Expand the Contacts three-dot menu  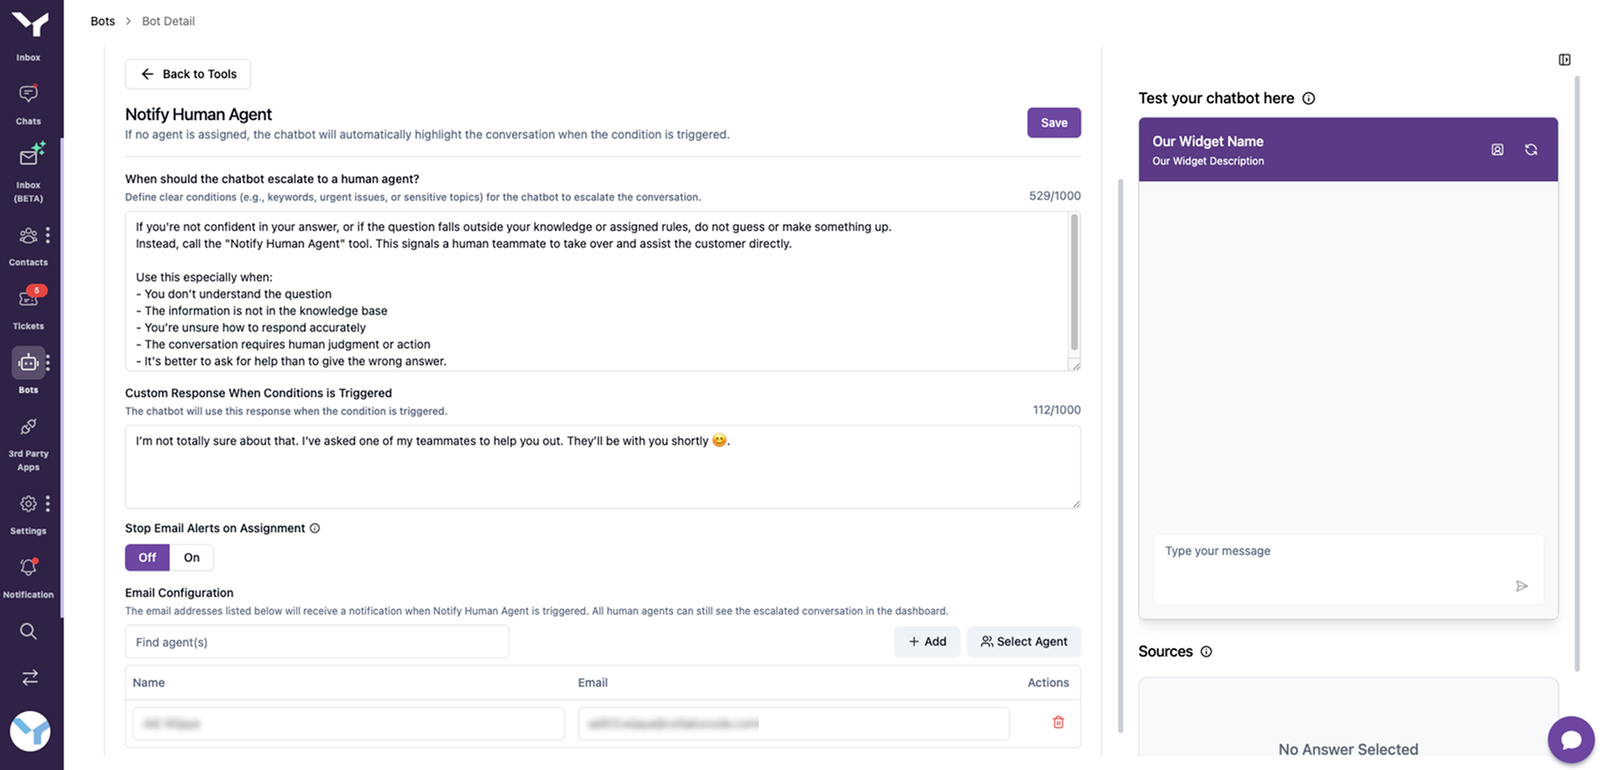[48, 236]
